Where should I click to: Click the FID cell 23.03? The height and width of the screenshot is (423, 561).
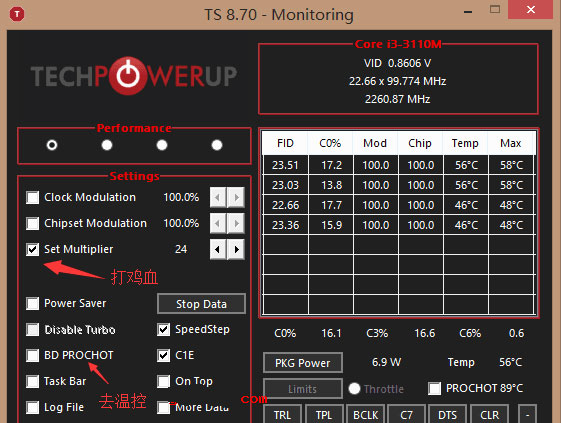click(x=286, y=185)
